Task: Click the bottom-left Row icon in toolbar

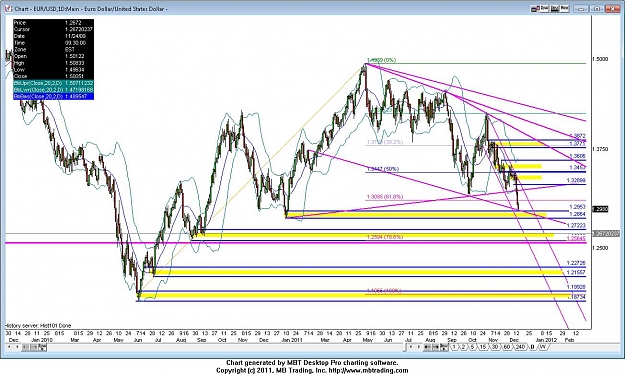Action: (42, 346)
